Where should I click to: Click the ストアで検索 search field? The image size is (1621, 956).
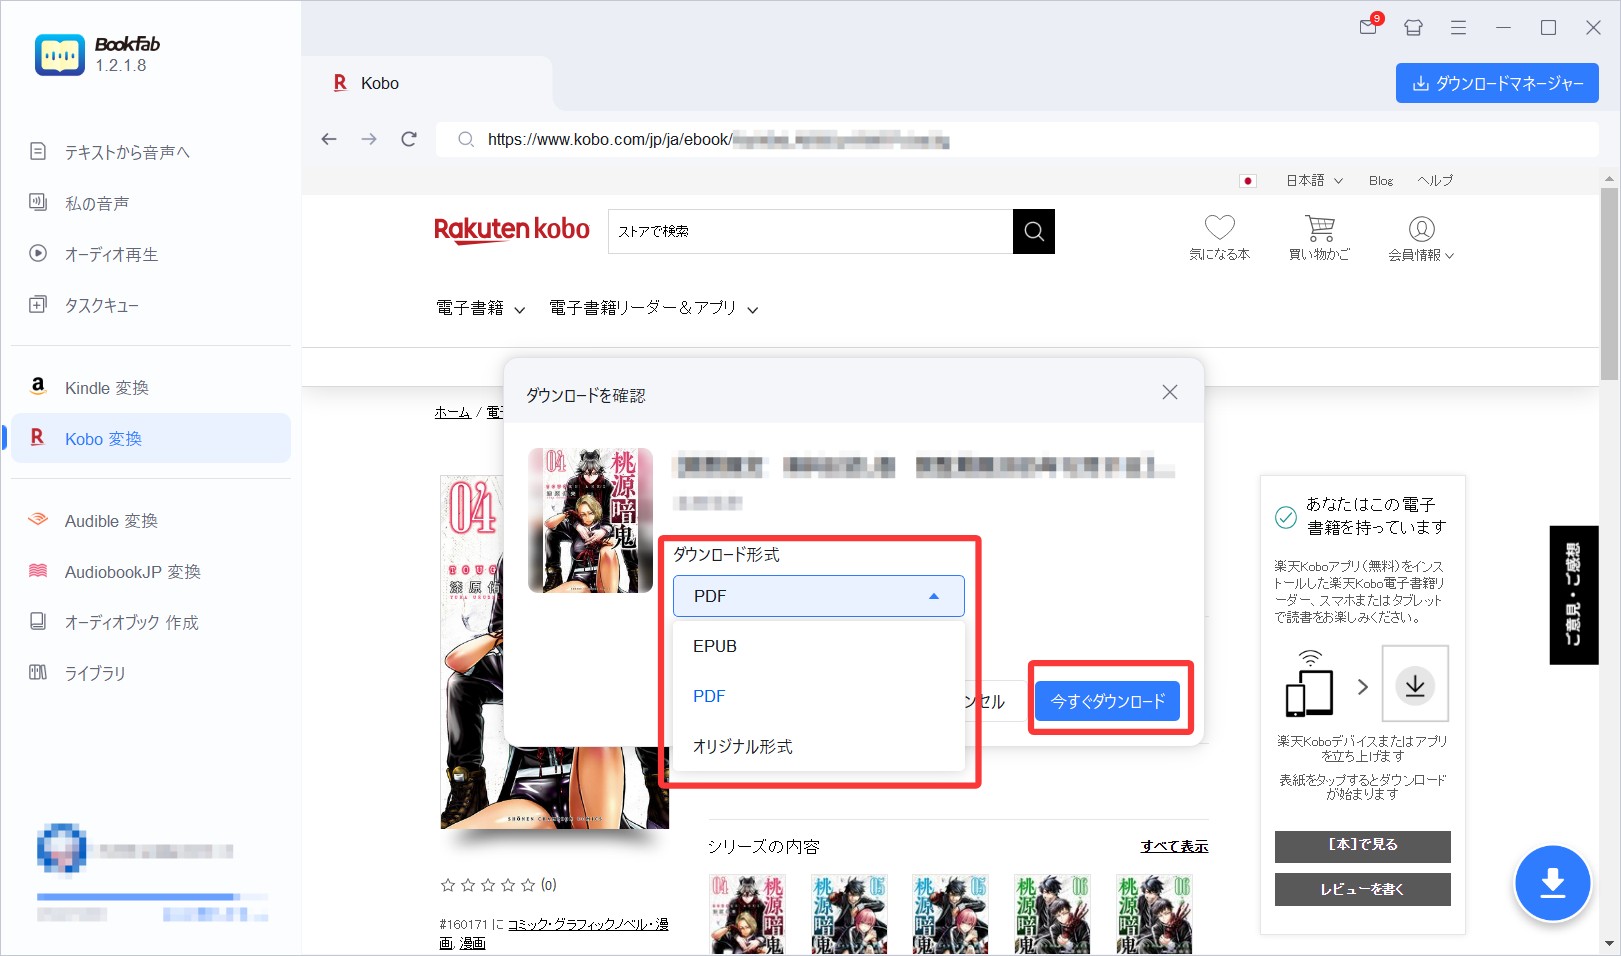tap(810, 232)
